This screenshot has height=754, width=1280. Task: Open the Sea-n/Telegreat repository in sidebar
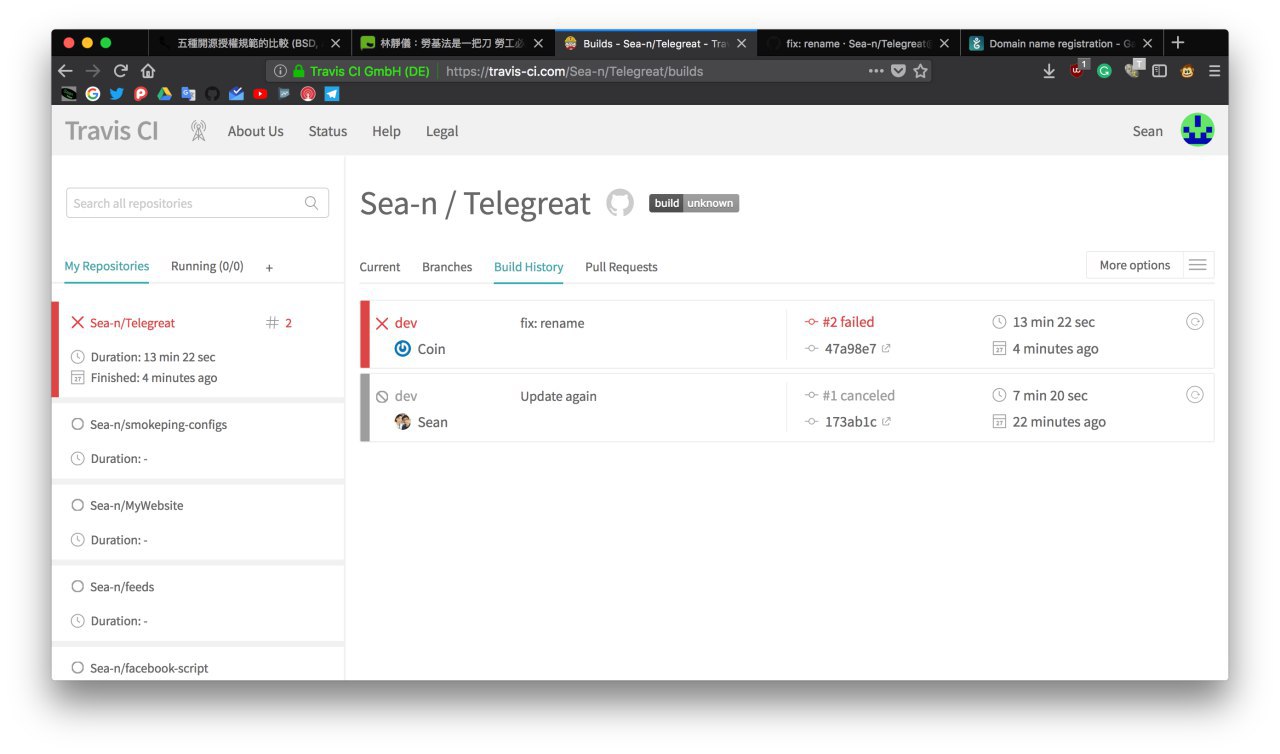click(132, 323)
